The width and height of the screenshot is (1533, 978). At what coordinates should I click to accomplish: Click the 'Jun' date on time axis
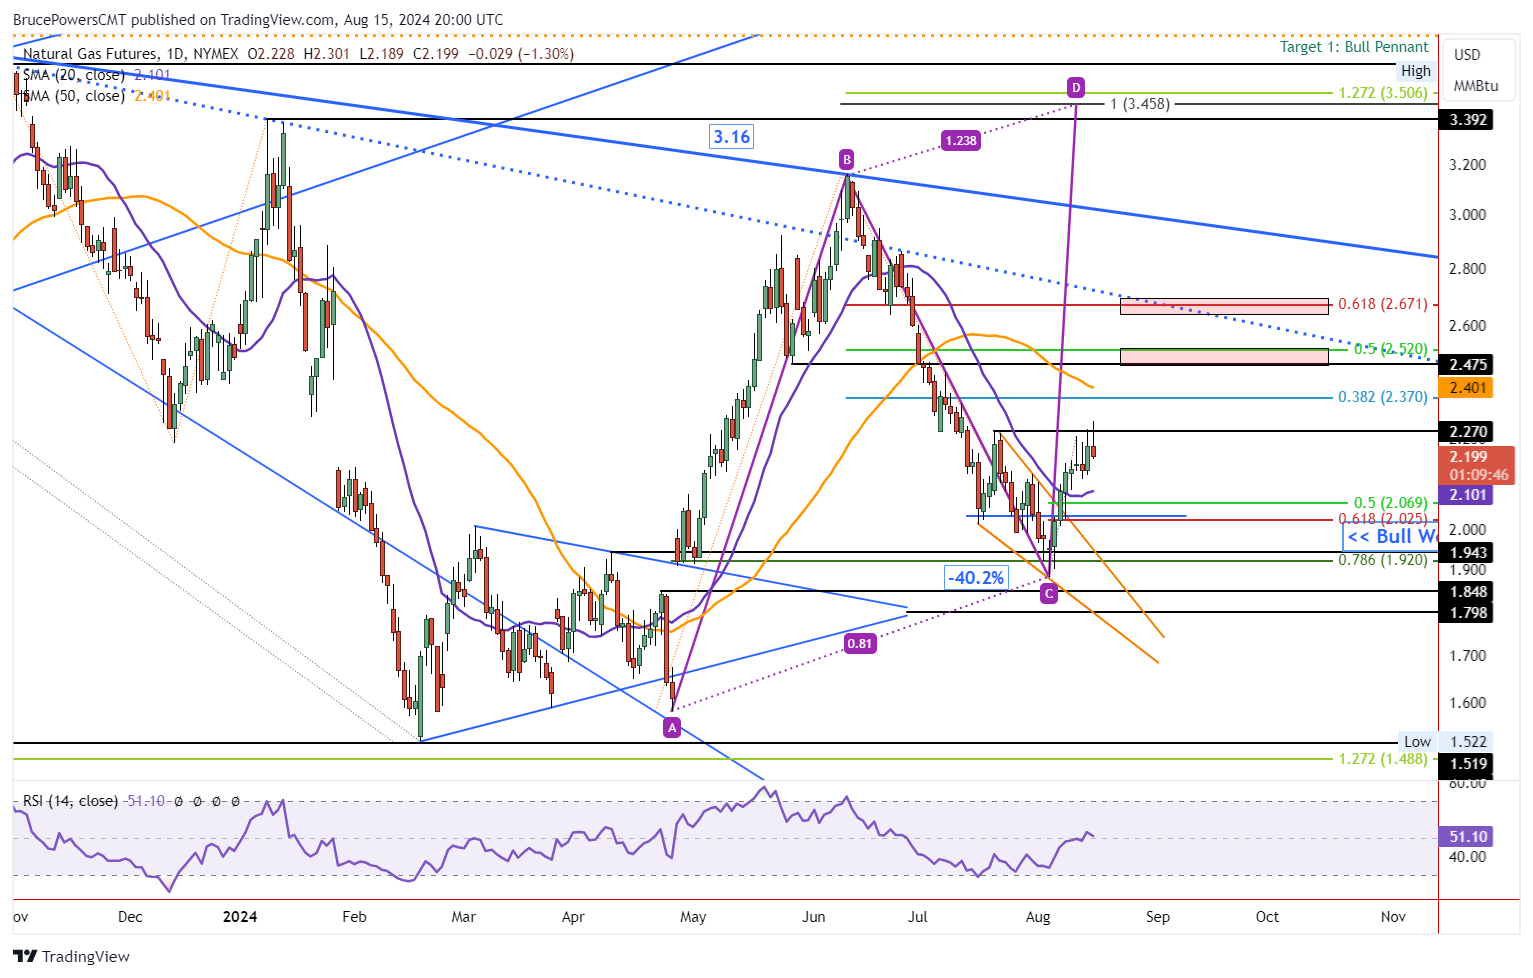point(814,917)
